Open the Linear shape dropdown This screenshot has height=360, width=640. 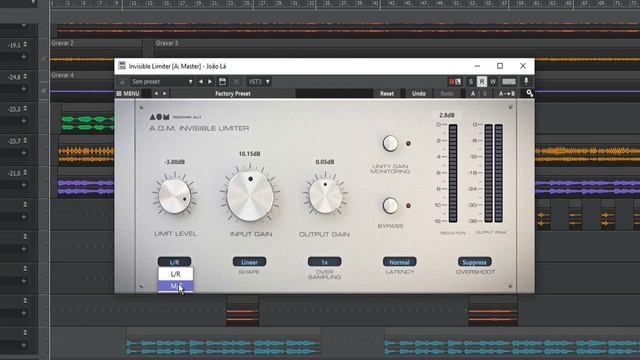click(249, 262)
